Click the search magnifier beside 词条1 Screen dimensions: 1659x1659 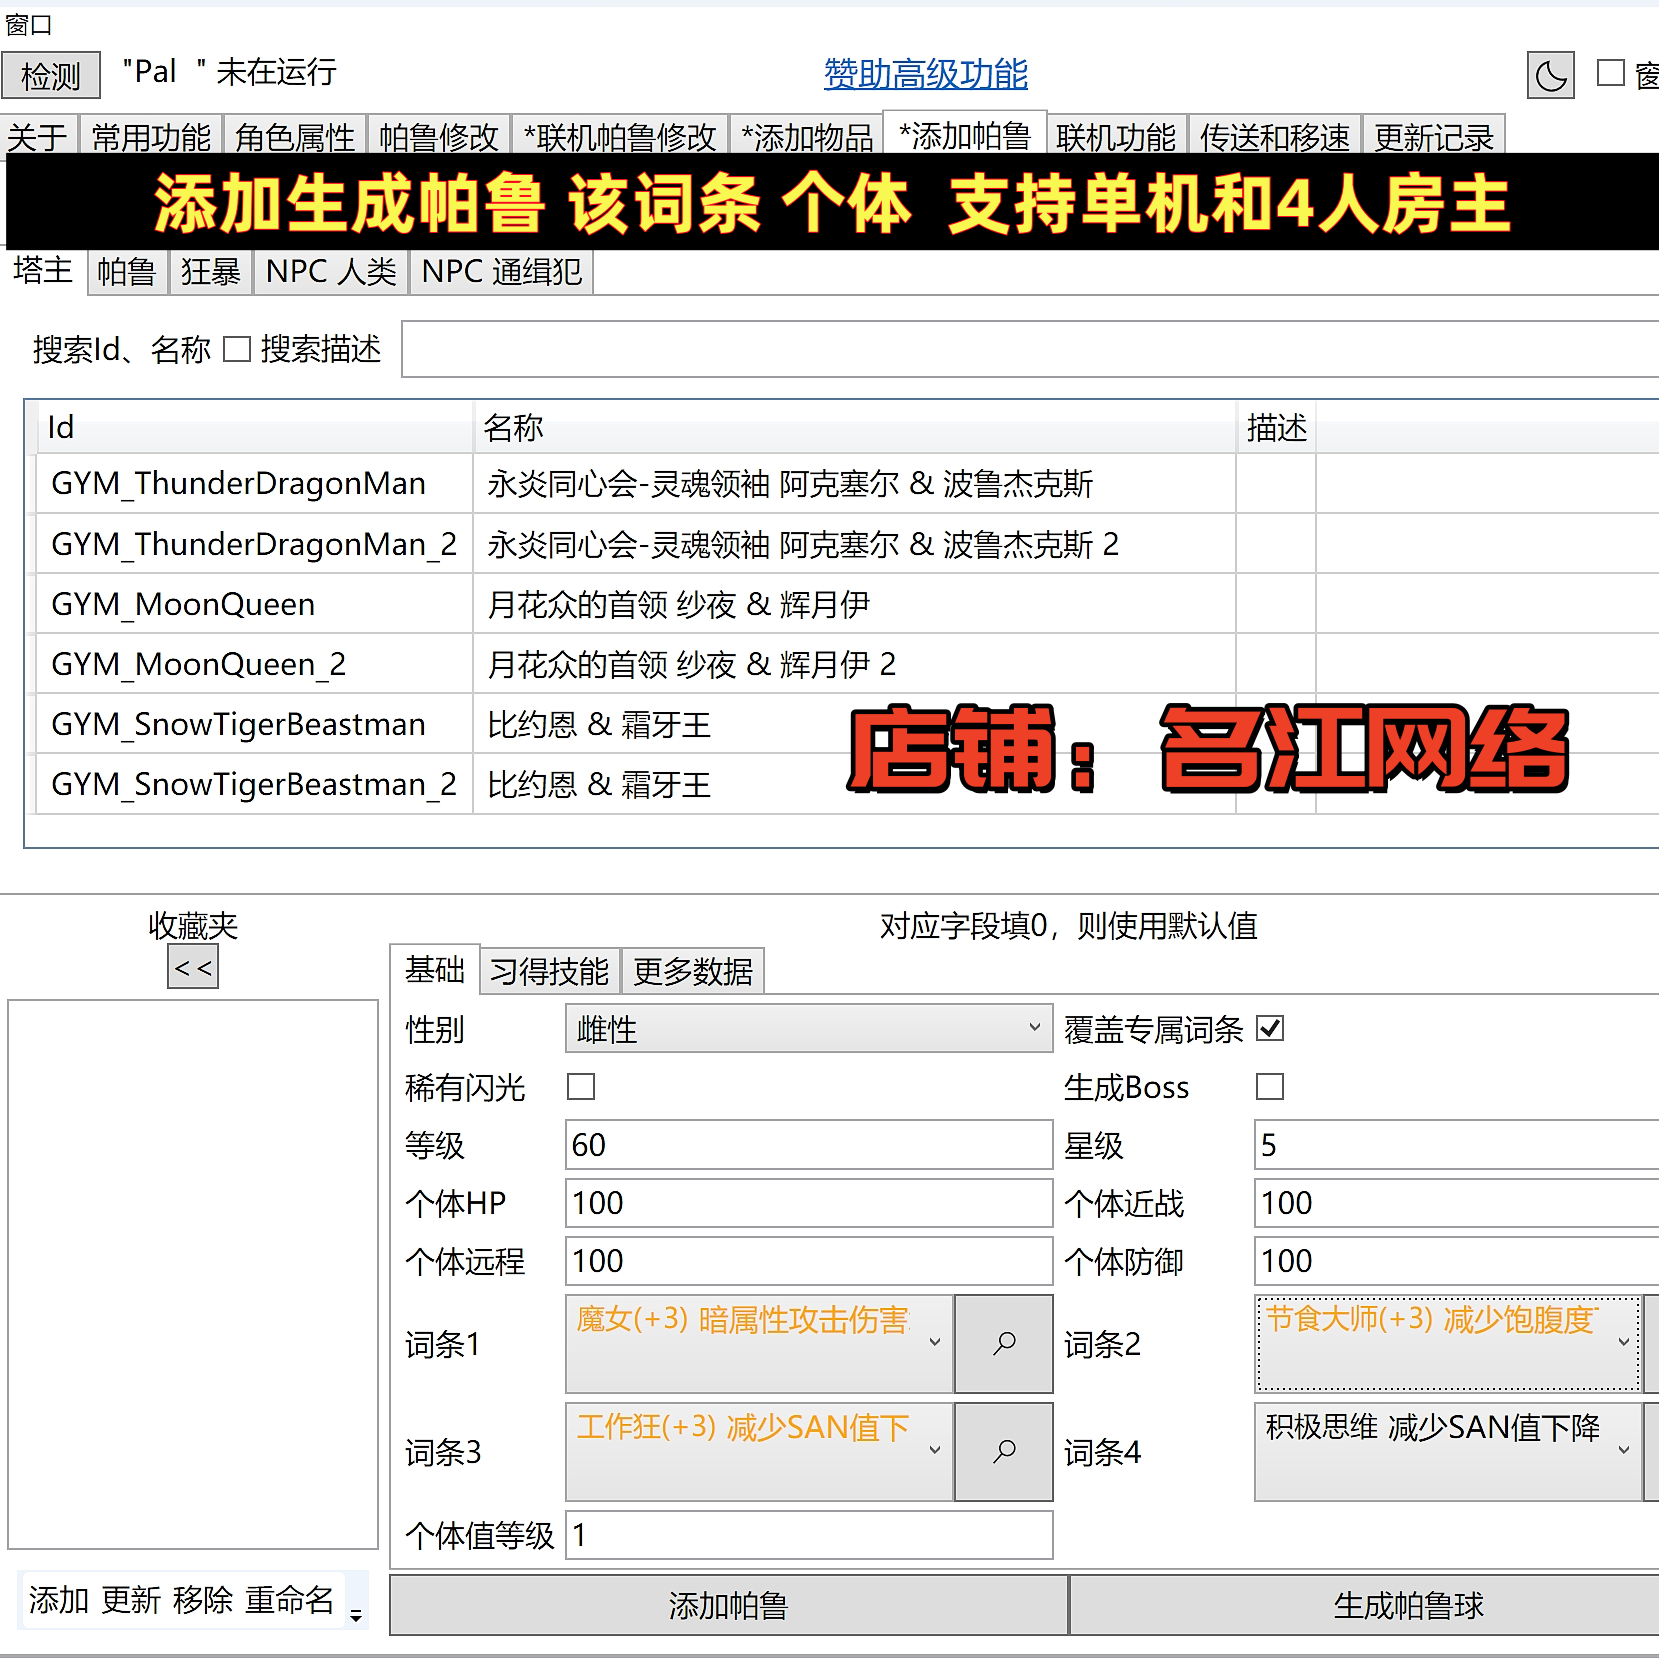click(1004, 1343)
